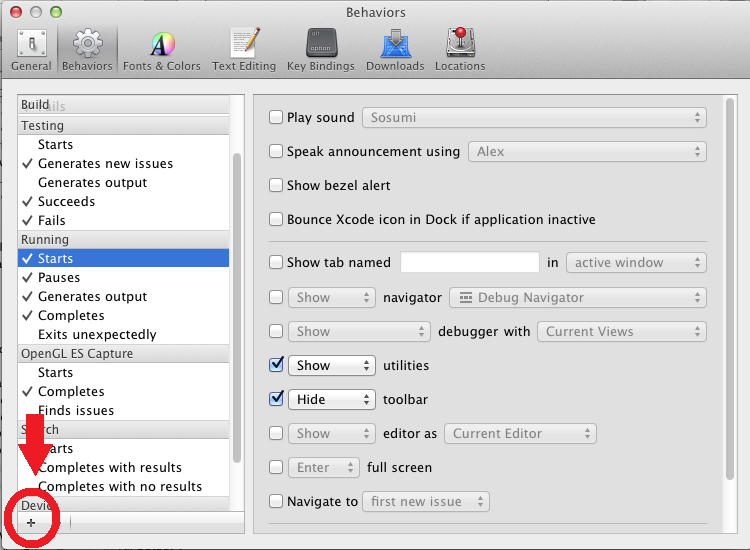Select Exits unexpectedly behavior
The height and width of the screenshot is (550, 750).
coord(123,334)
